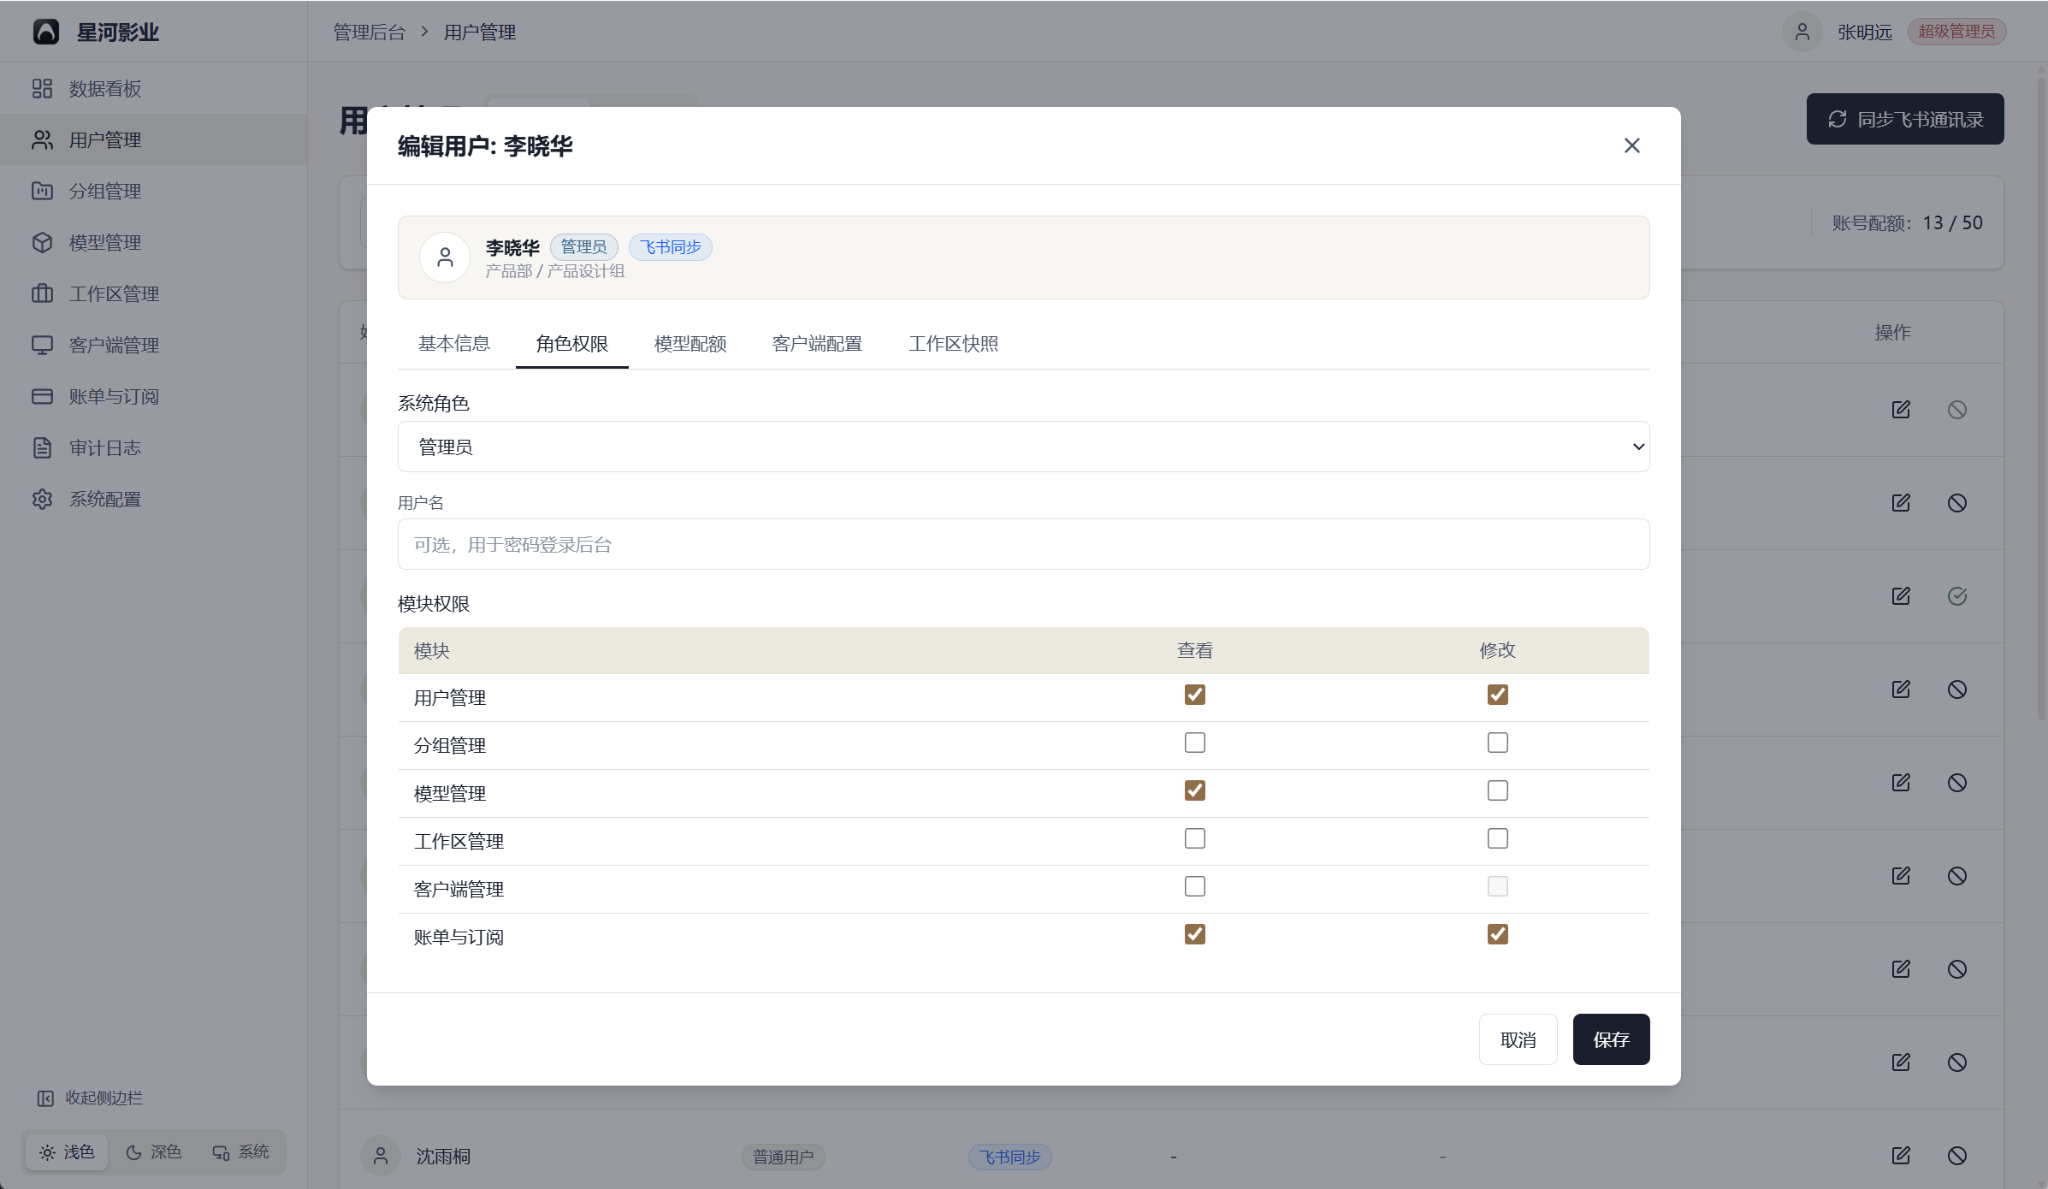The image size is (2048, 1189).
Task: Open the 系统角色 dropdown showing 管理员
Action: [1023, 446]
